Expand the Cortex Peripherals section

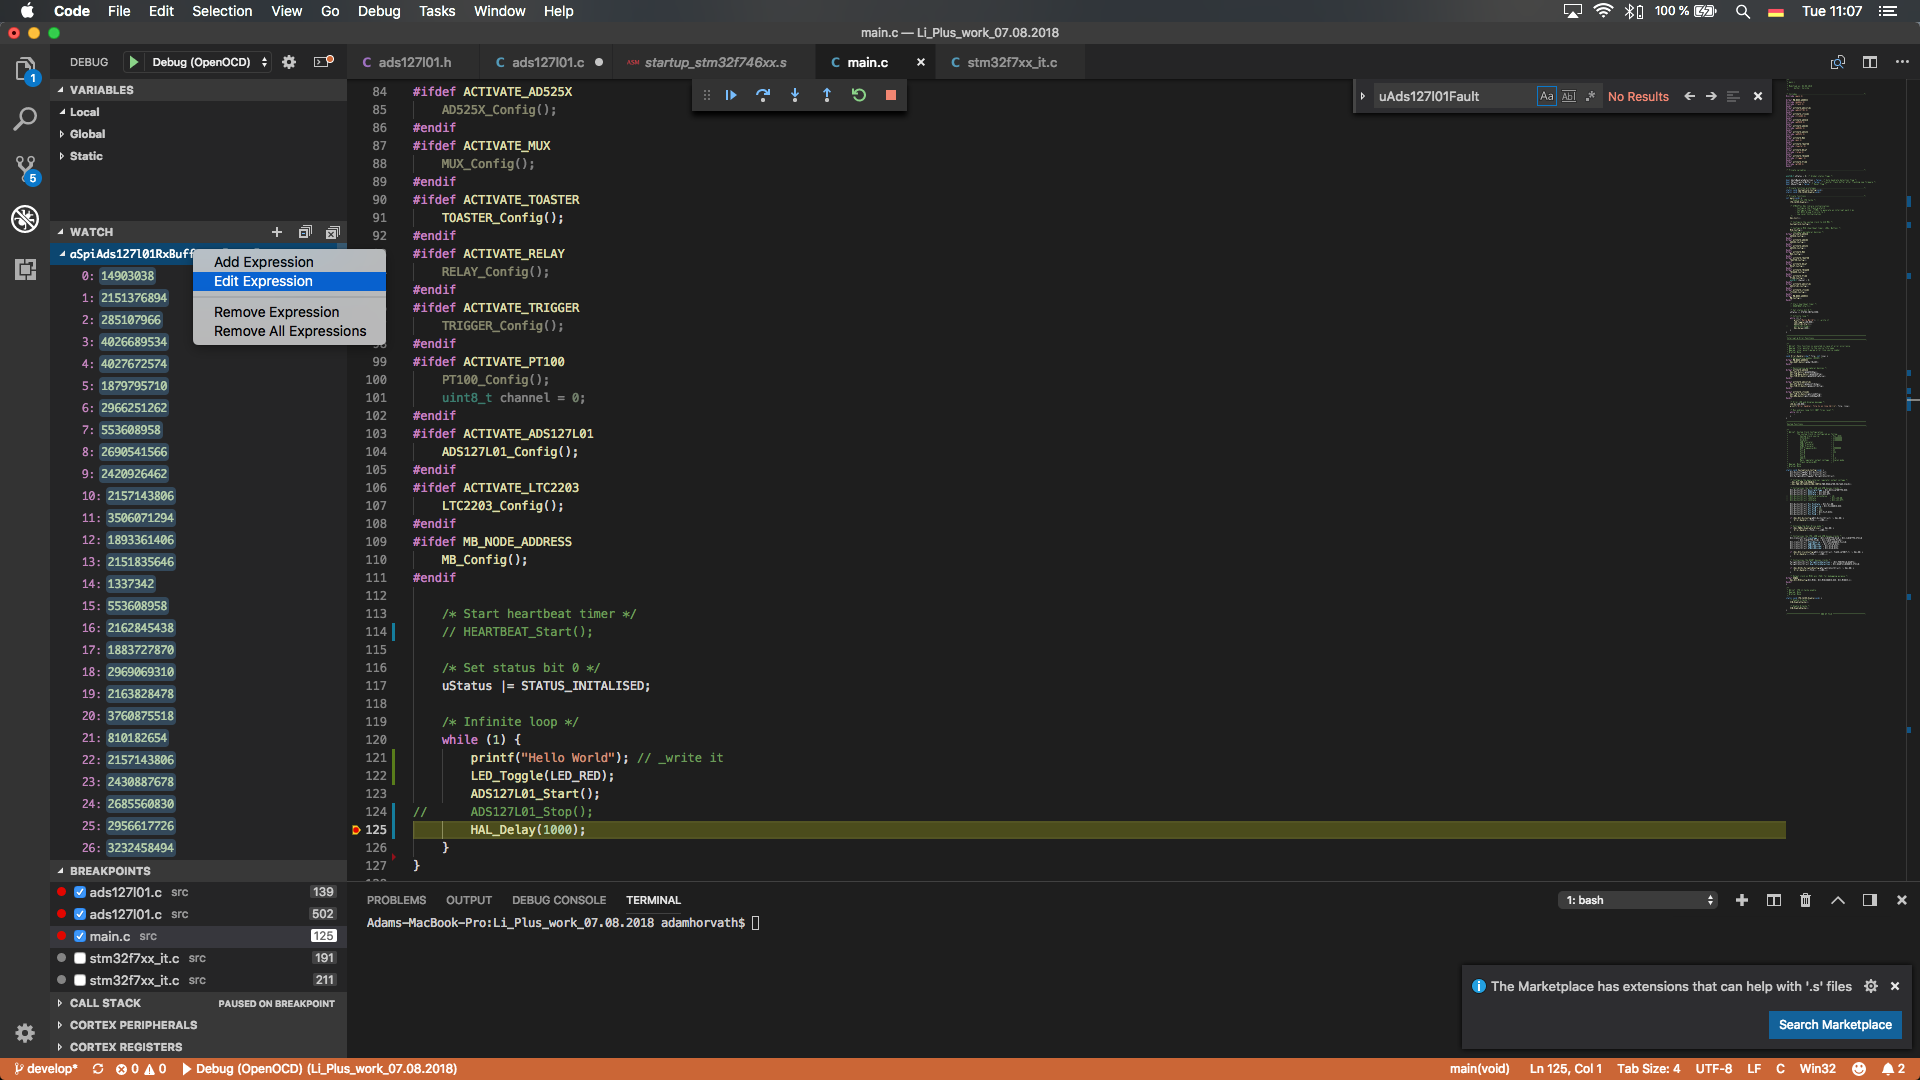pyautogui.click(x=133, y=1025)
